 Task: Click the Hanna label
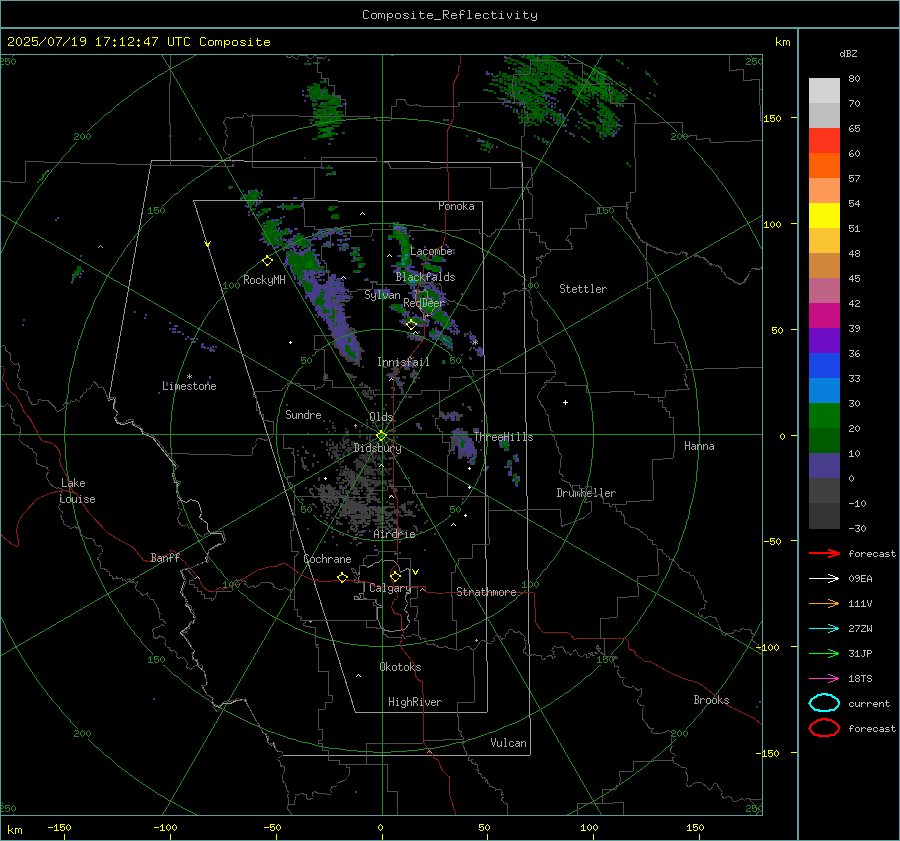[x=699, y=446]
